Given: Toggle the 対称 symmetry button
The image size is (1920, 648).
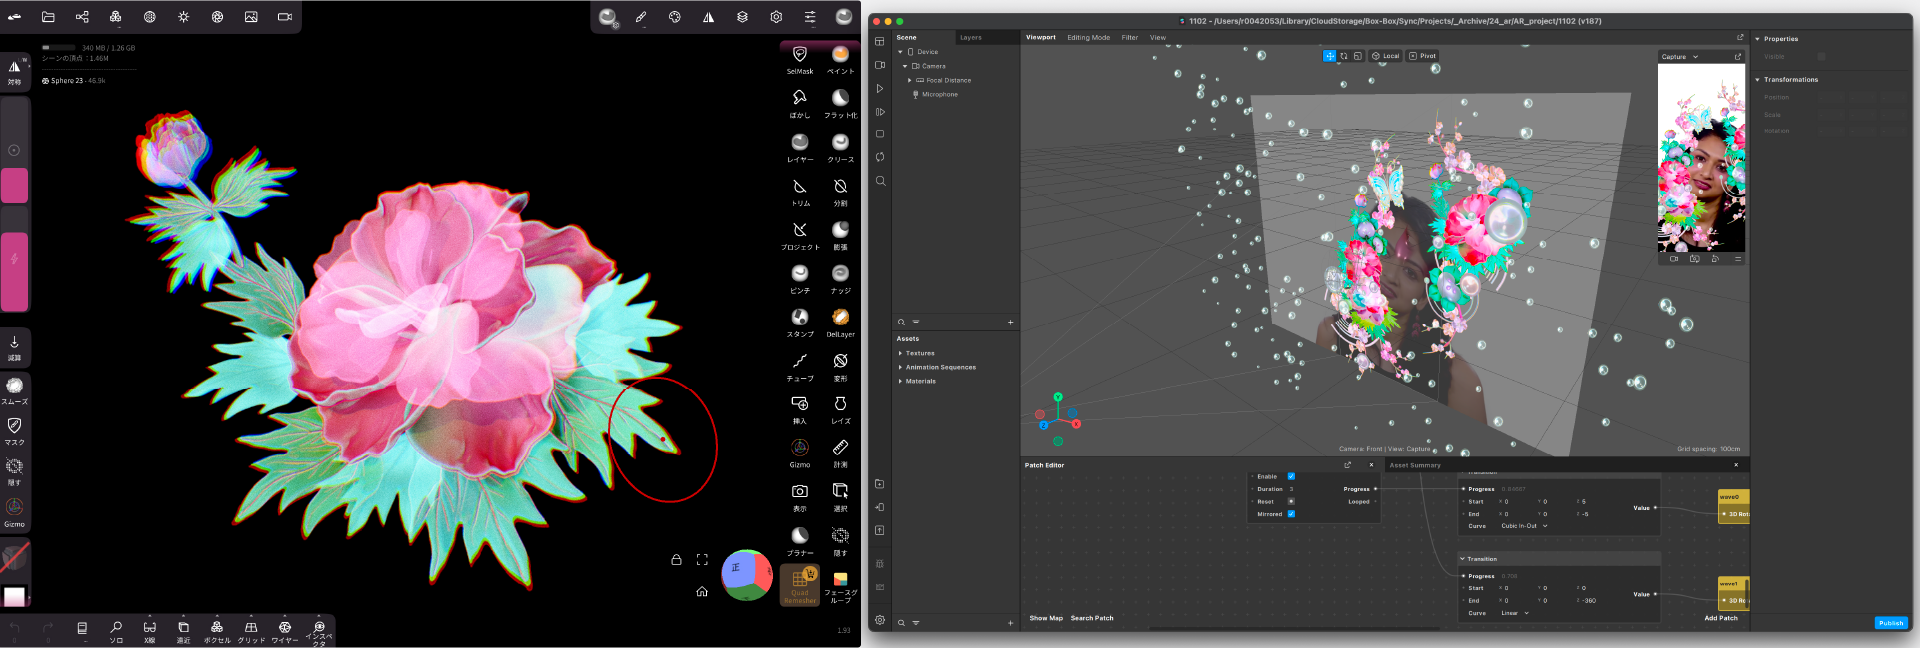Looking at the screenshot, I should pyautogui.click(x=14, y=70).
